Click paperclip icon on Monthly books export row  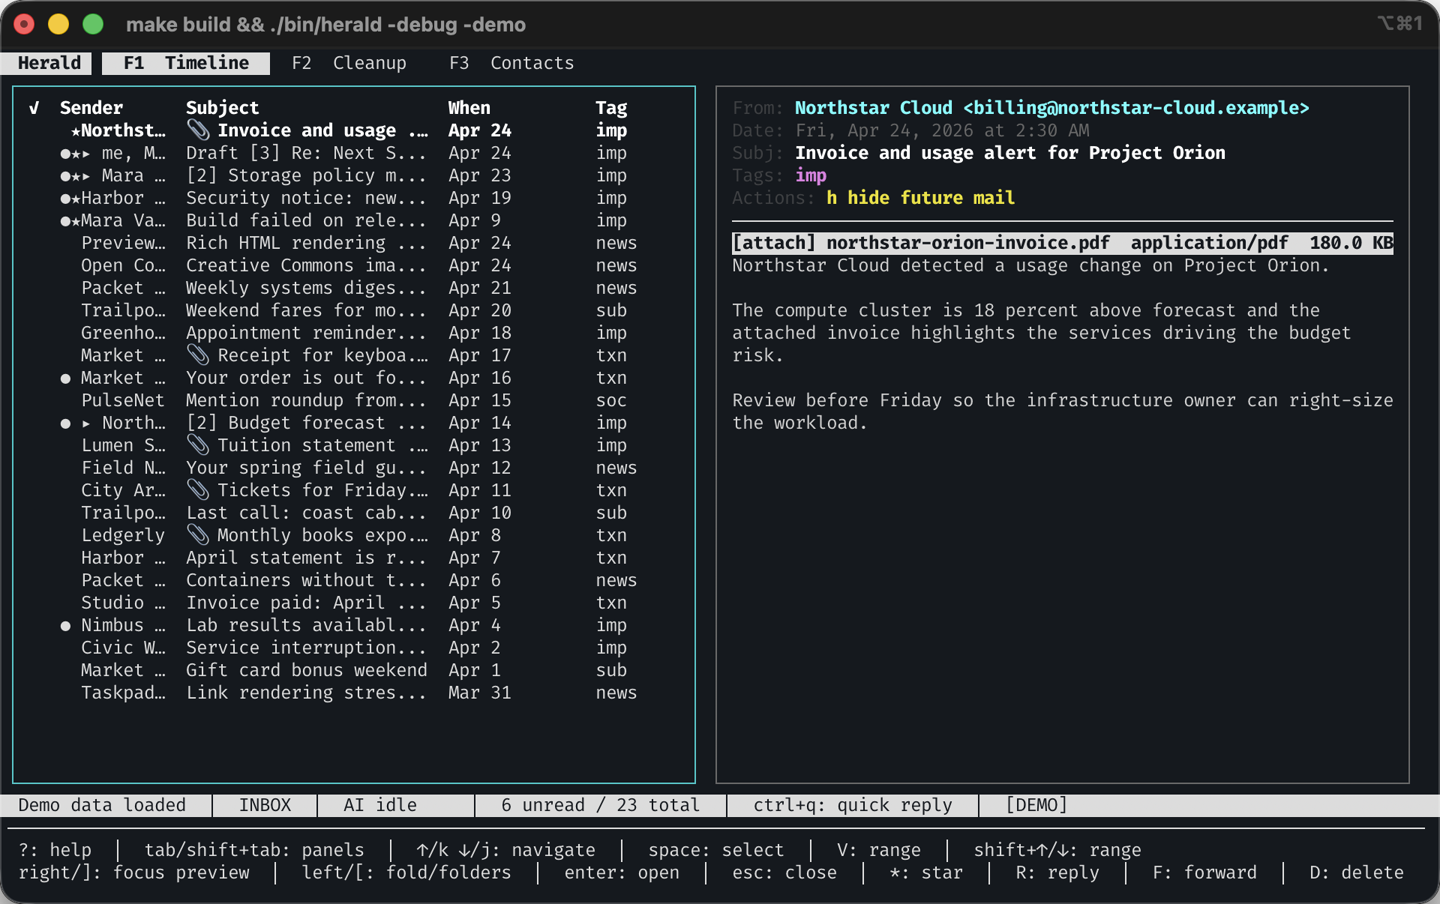[198, 536]
